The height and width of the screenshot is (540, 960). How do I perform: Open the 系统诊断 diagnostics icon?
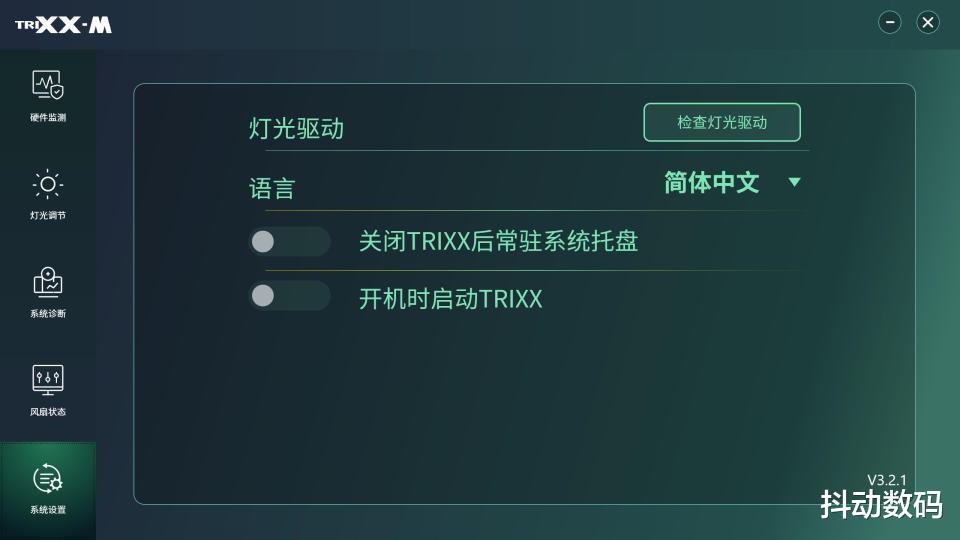[48, 281]
